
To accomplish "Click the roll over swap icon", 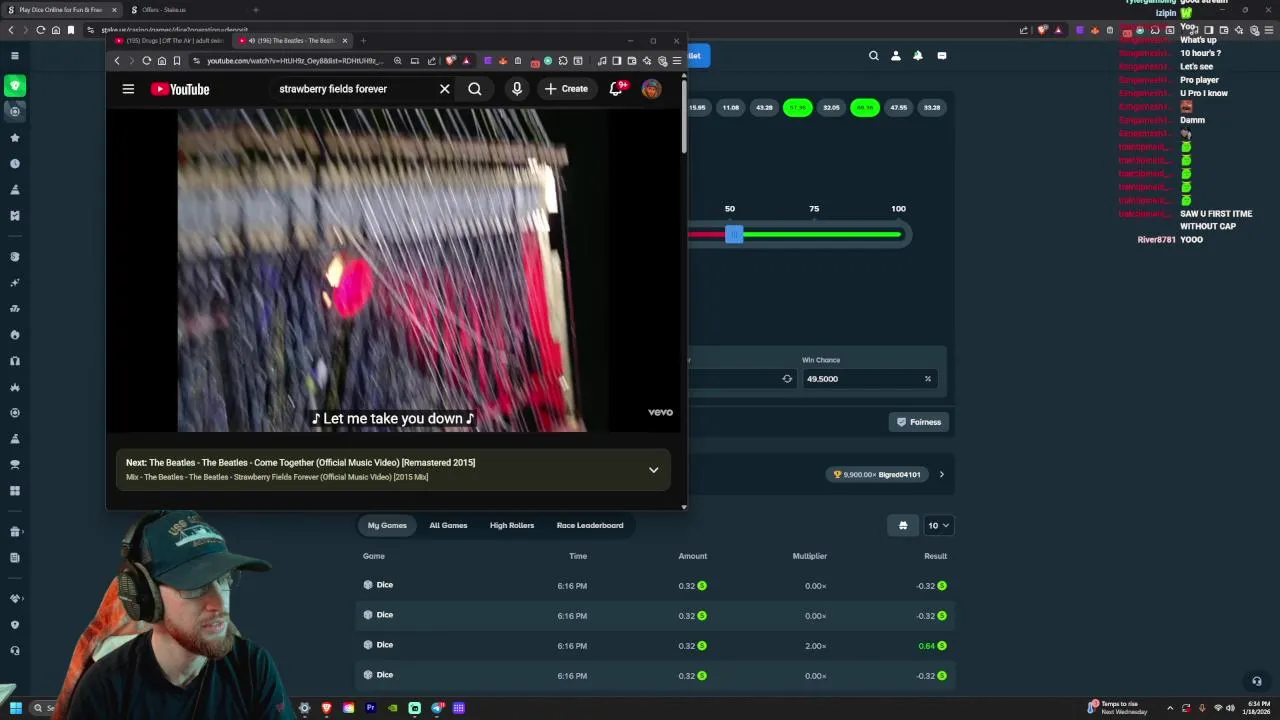I will (x=787, y=379).
